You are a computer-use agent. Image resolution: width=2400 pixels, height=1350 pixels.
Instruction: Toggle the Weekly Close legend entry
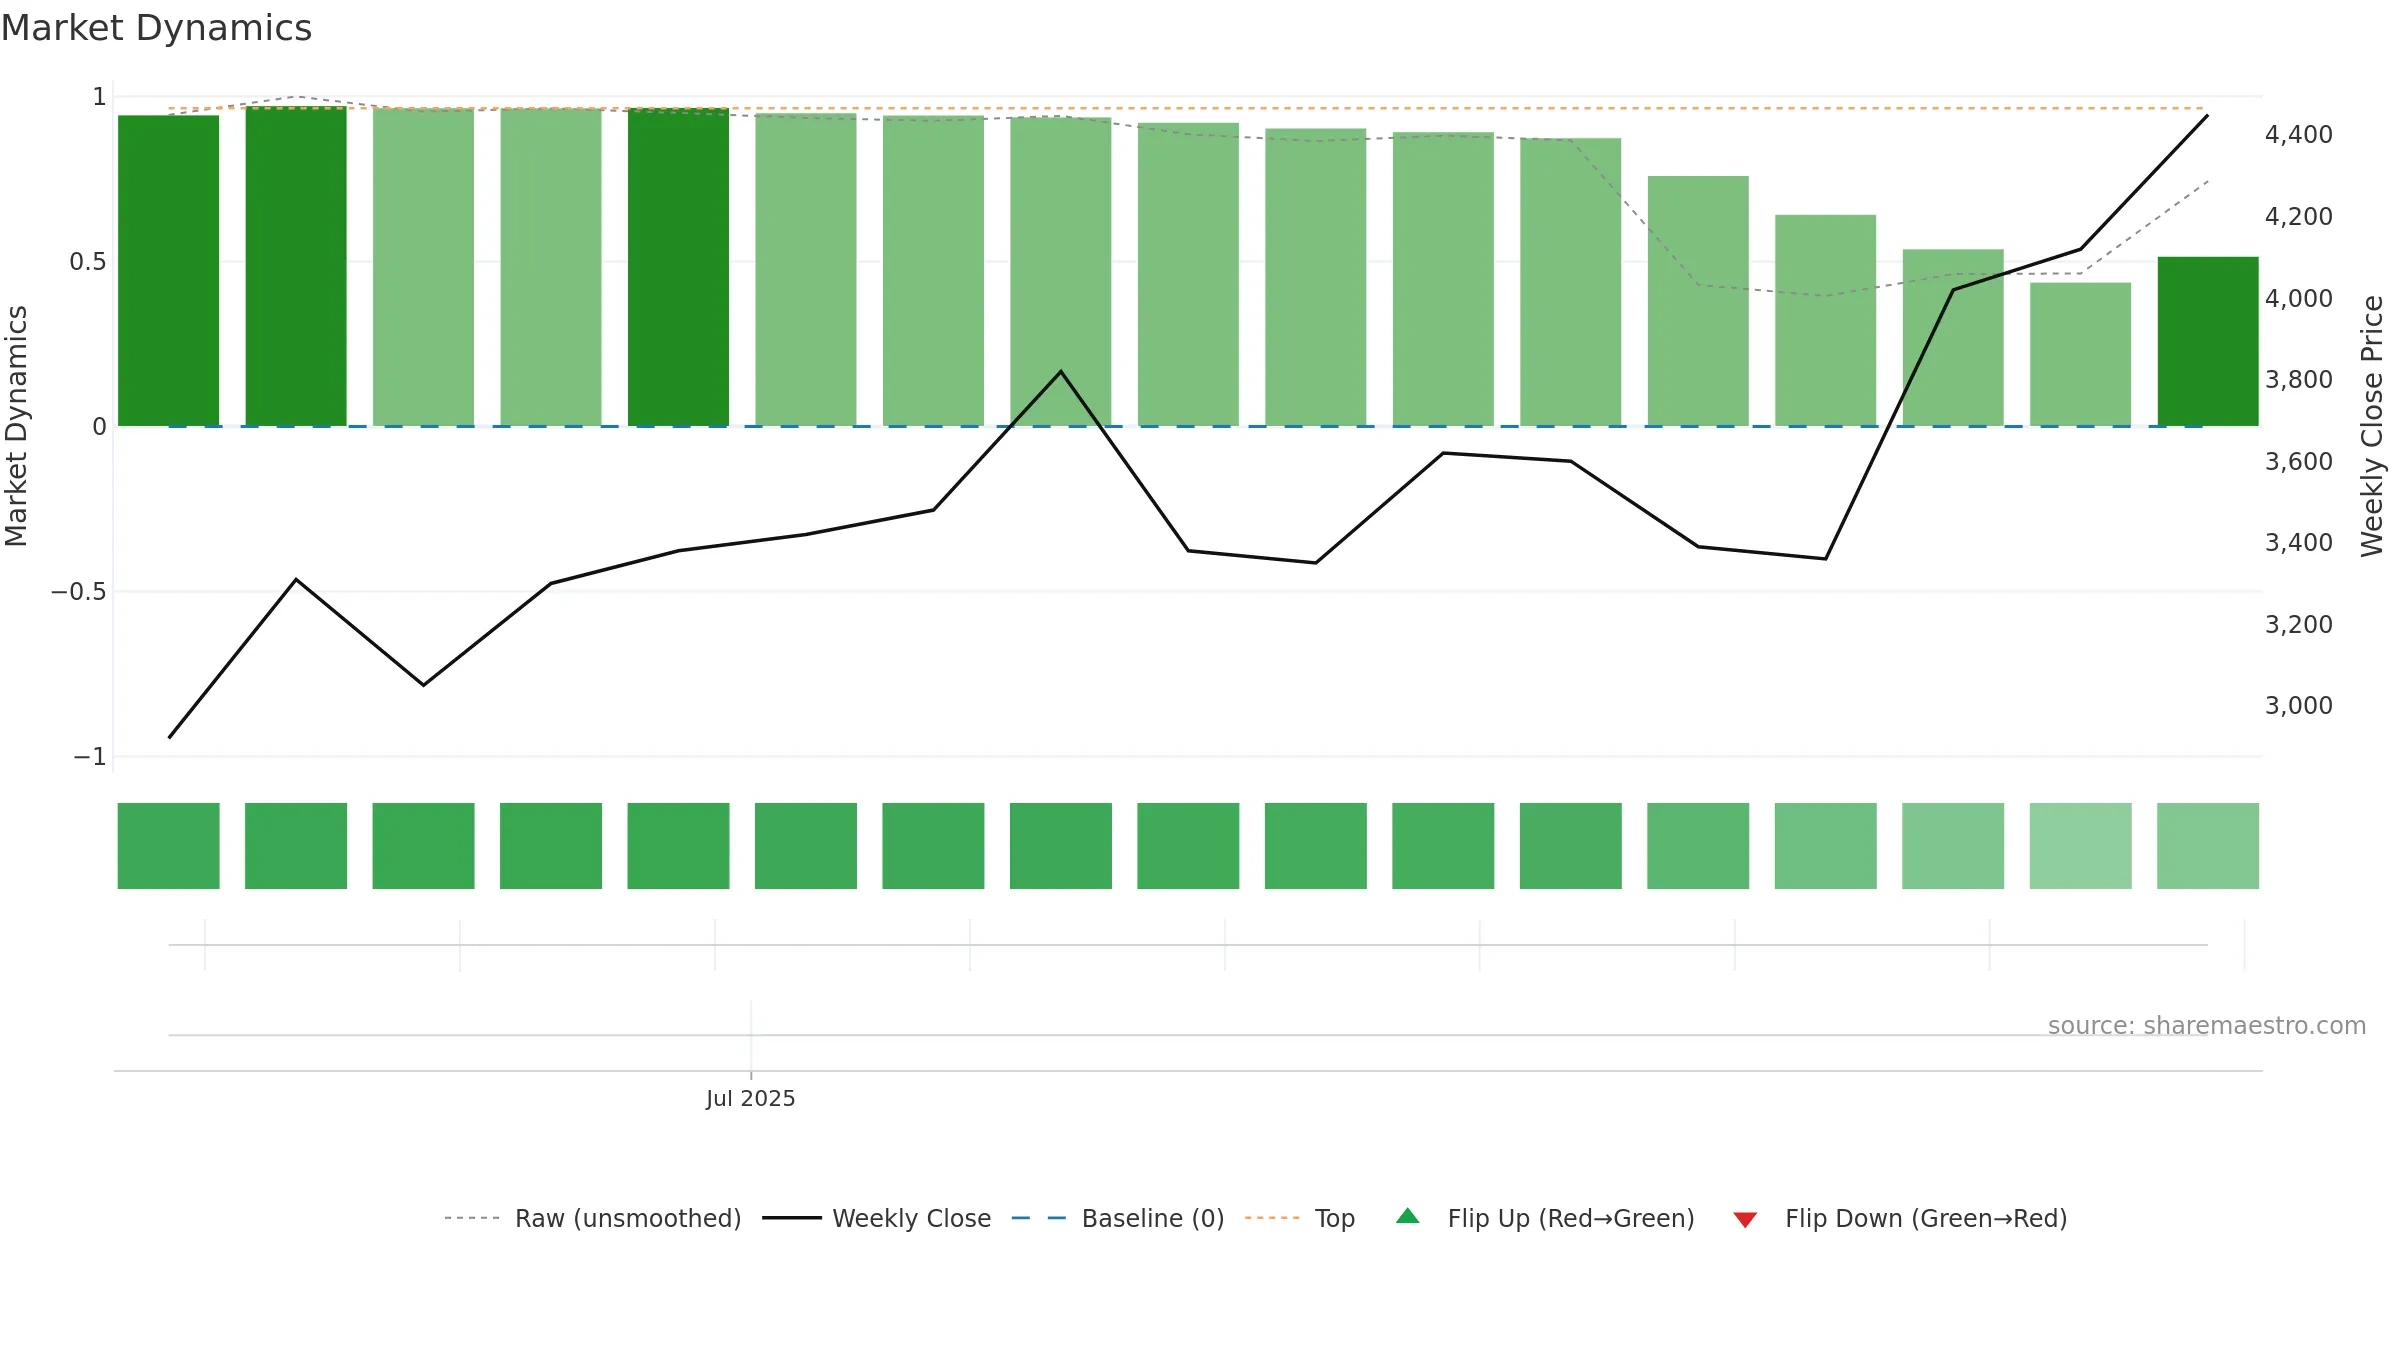click(x=877, y=1218)
